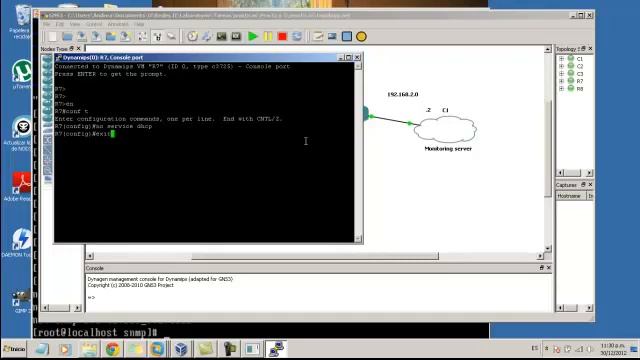Click the 192.168.2.0 network label on canvas
This screenshot has width=640, height=360.
pos(402,94)
